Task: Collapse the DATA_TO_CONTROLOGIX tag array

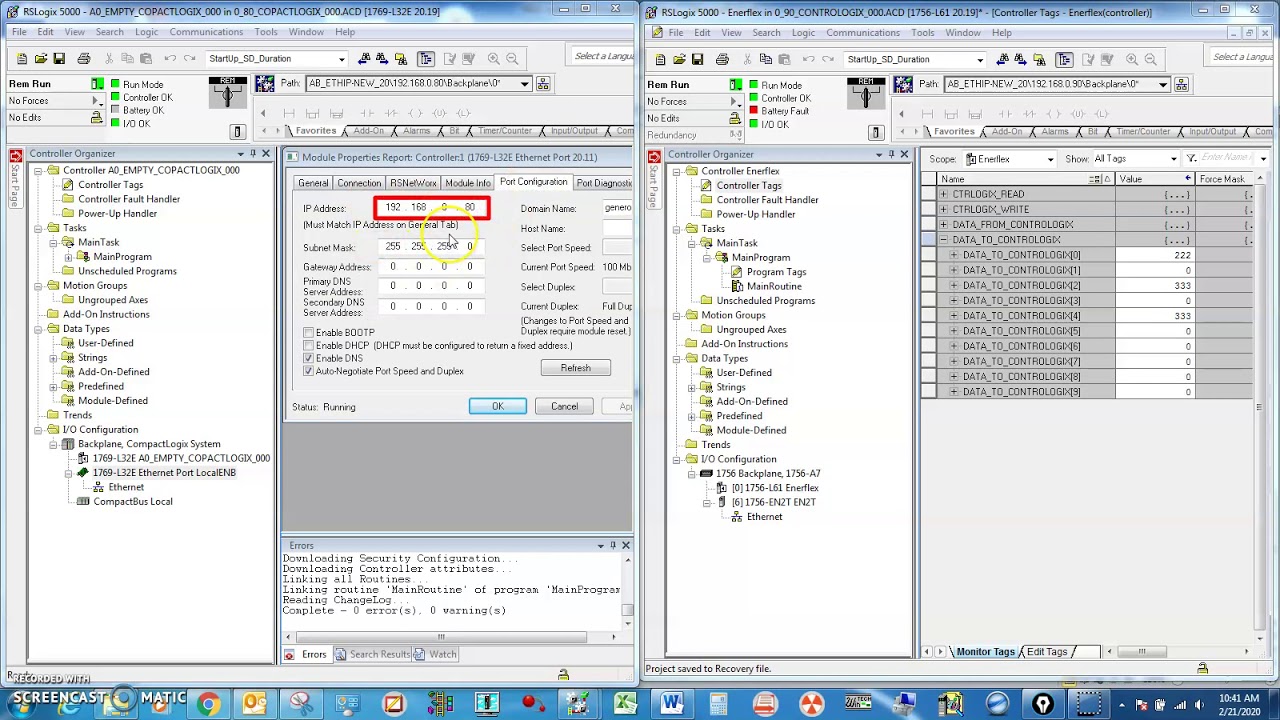Action: coord(943,240)
